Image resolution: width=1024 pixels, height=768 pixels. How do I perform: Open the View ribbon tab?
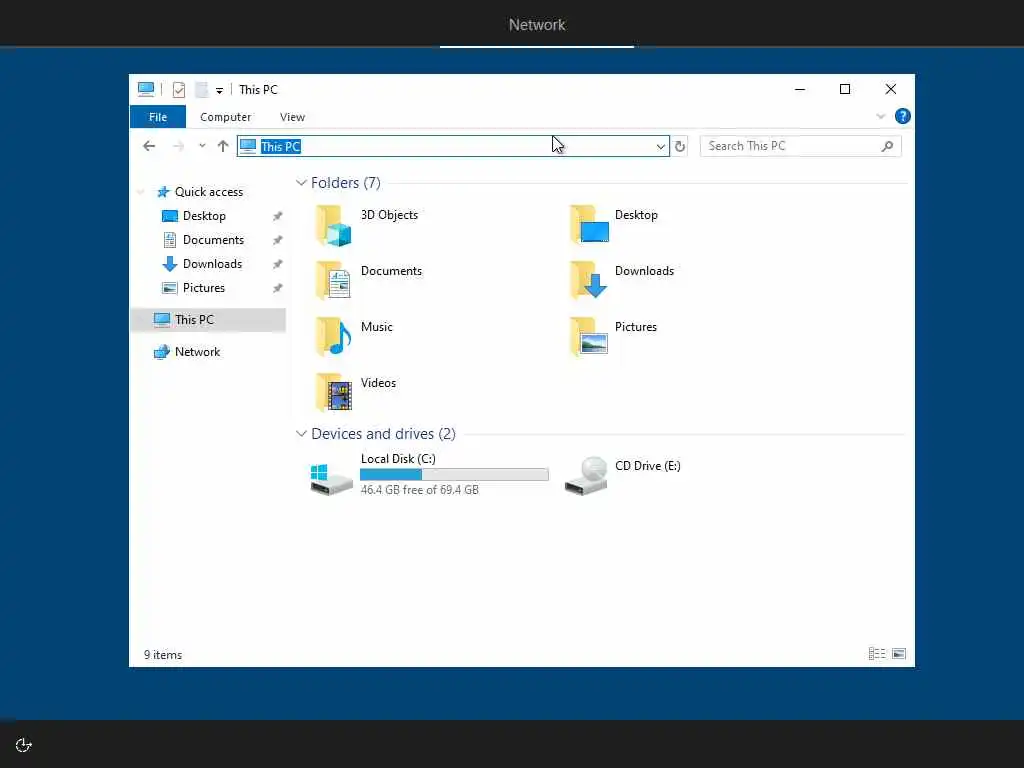click(292, 117)
